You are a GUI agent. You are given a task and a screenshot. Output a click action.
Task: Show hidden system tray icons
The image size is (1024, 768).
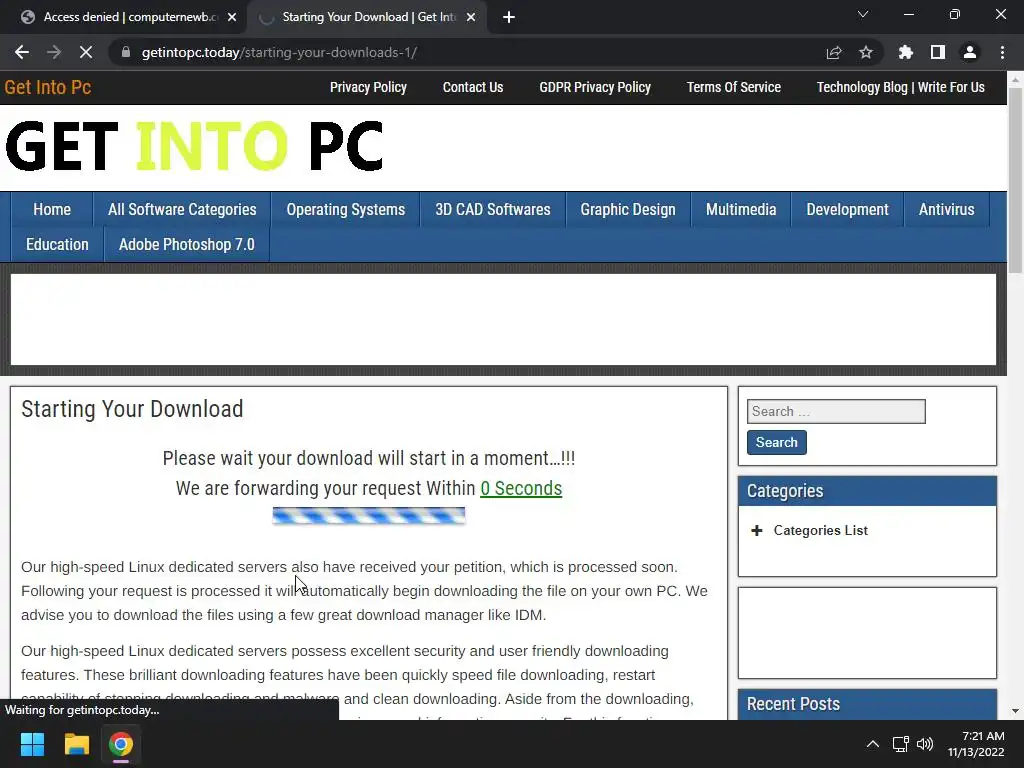[872, 744]
